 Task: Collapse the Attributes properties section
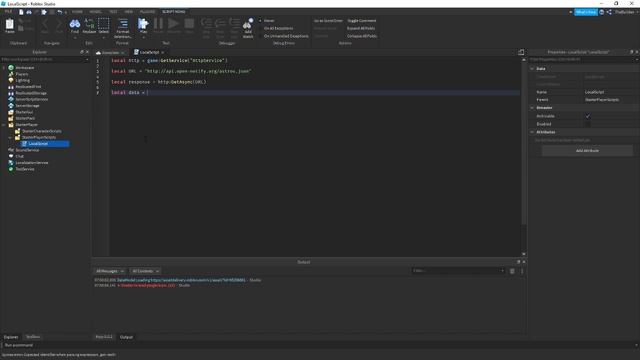point(532,132)
